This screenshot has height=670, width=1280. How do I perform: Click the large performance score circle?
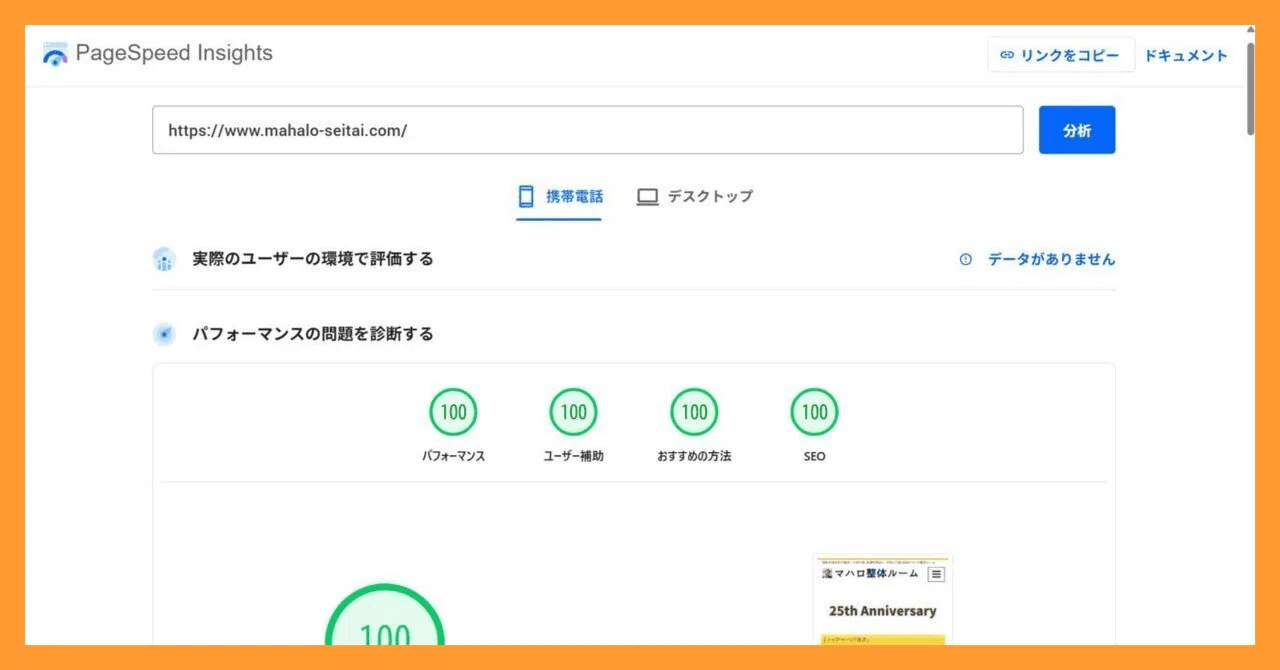385,615
